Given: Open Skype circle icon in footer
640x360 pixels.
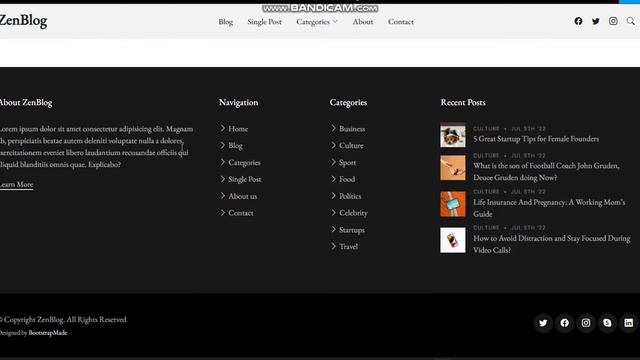Looking at the screenshot, I should pyautogui.click(x=607, y=323).
